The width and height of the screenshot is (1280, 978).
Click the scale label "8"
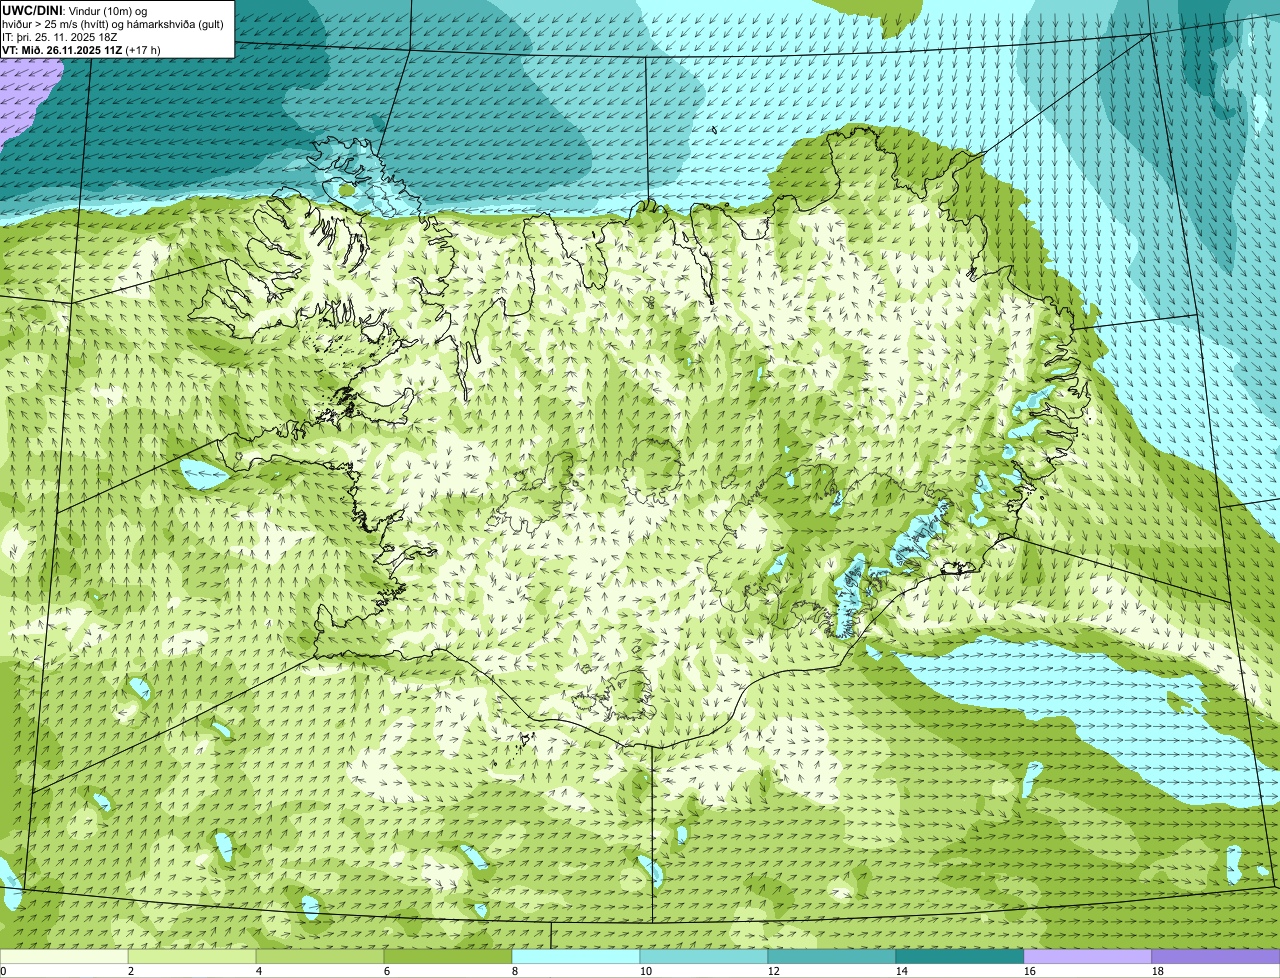[x=515, y=971]
